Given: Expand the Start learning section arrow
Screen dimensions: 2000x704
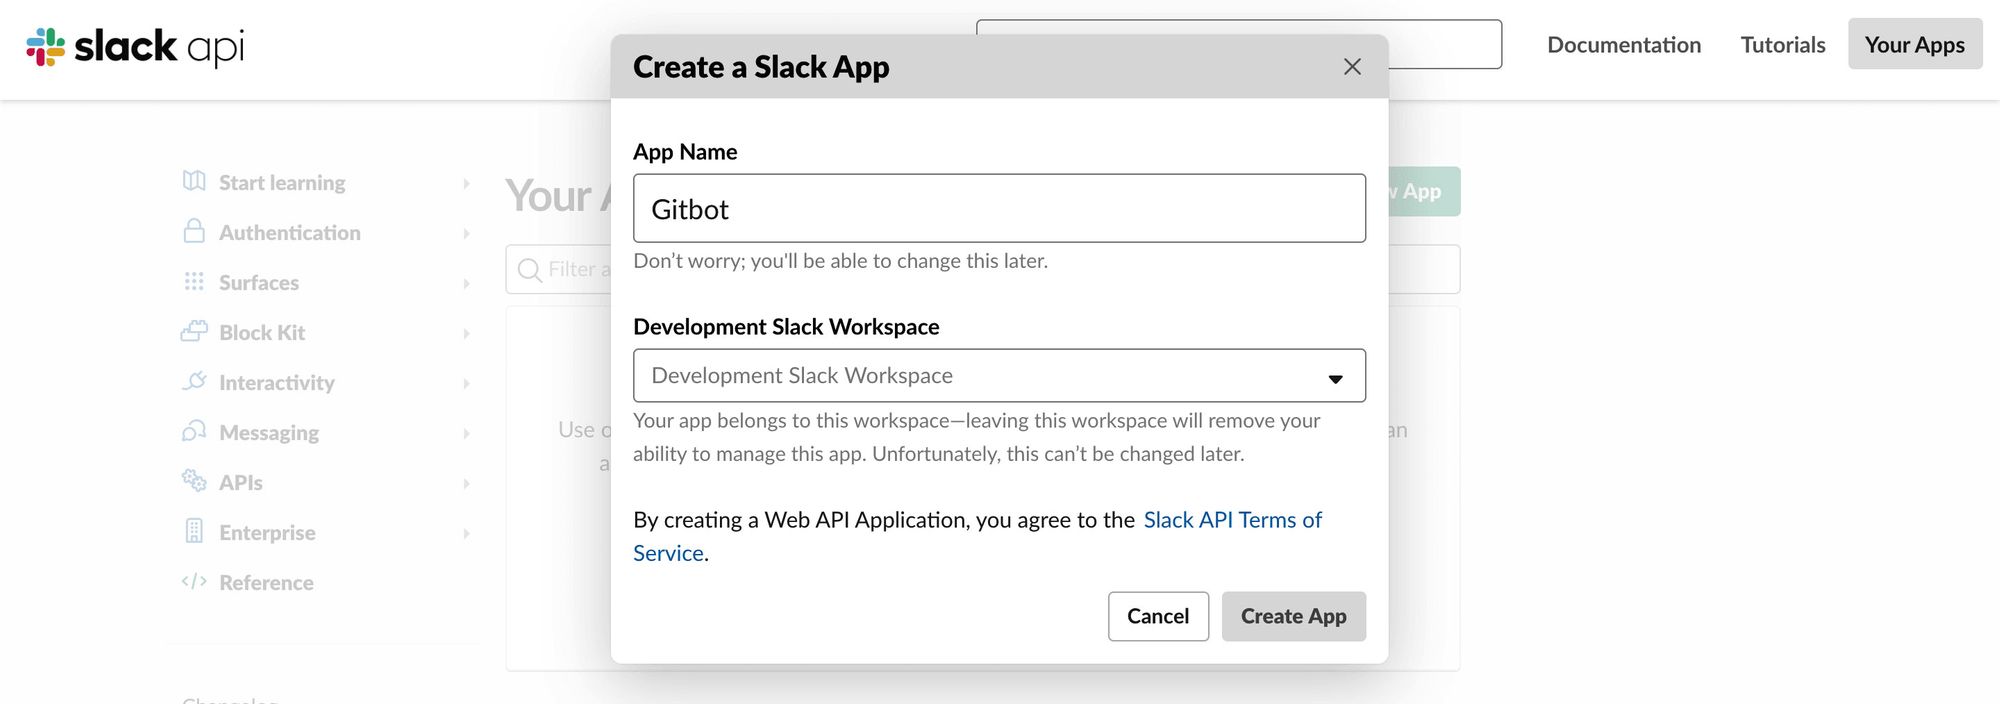Looking at the screenshot, I should click(466, 183).
